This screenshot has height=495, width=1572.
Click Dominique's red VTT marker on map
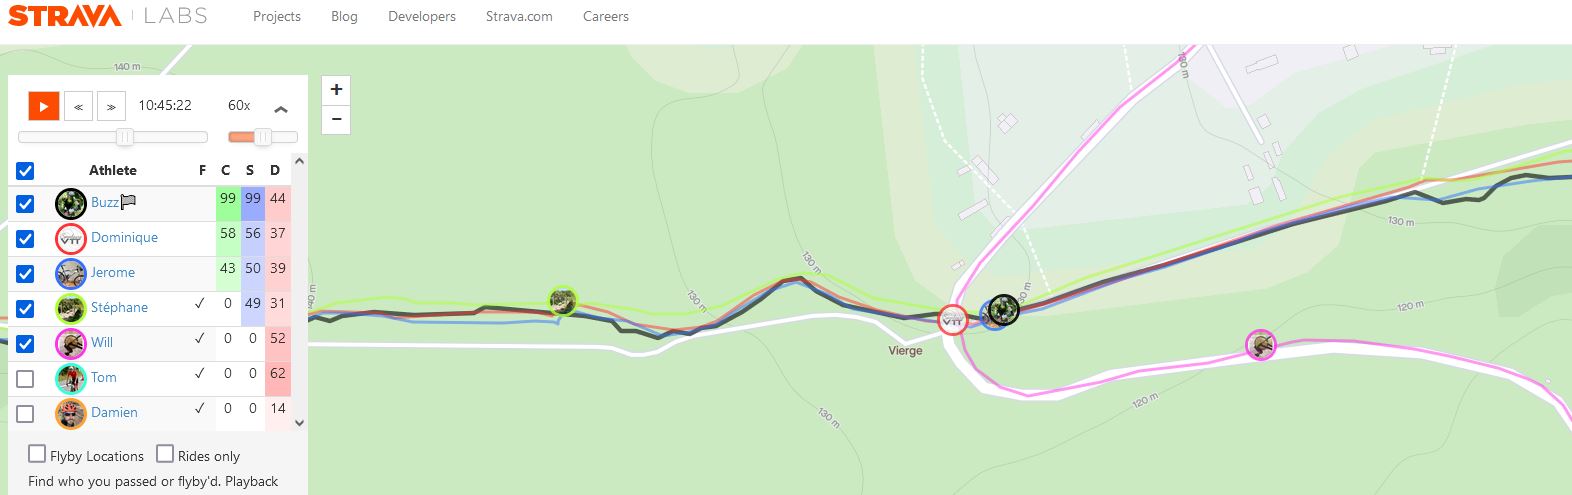[953, 320]
